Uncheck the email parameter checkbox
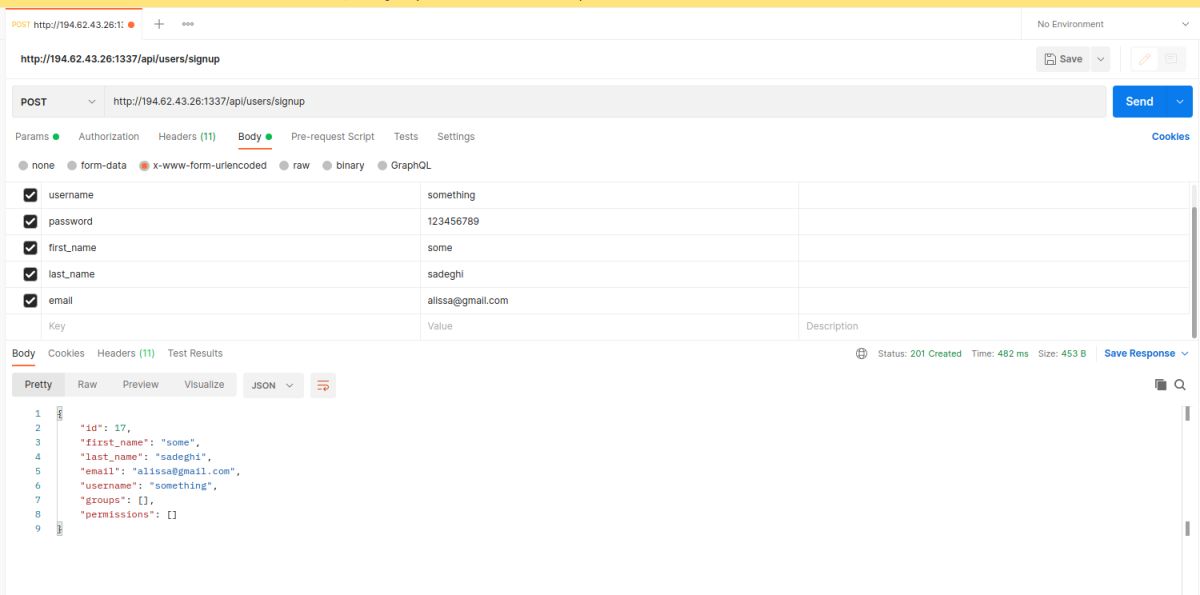This screenshot has height=595, width=1200. [x=30, y=300]
